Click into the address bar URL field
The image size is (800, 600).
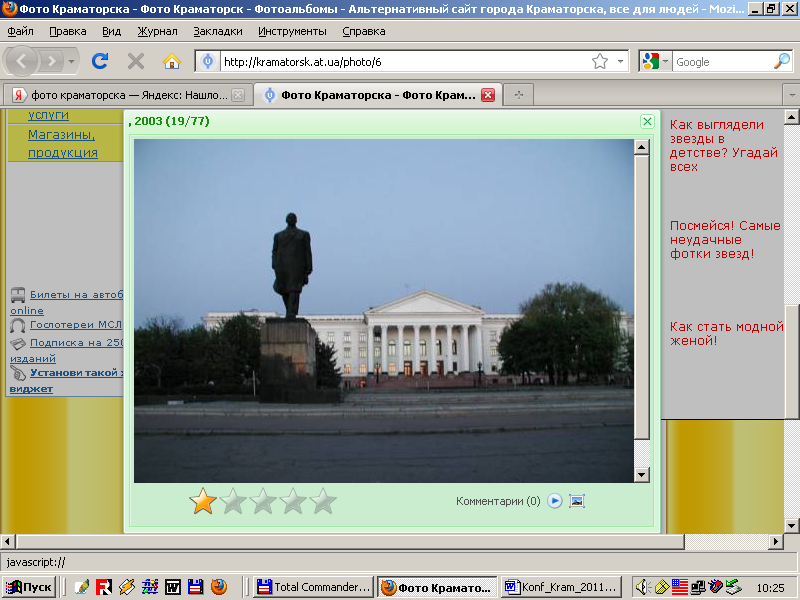coord(406,62)
